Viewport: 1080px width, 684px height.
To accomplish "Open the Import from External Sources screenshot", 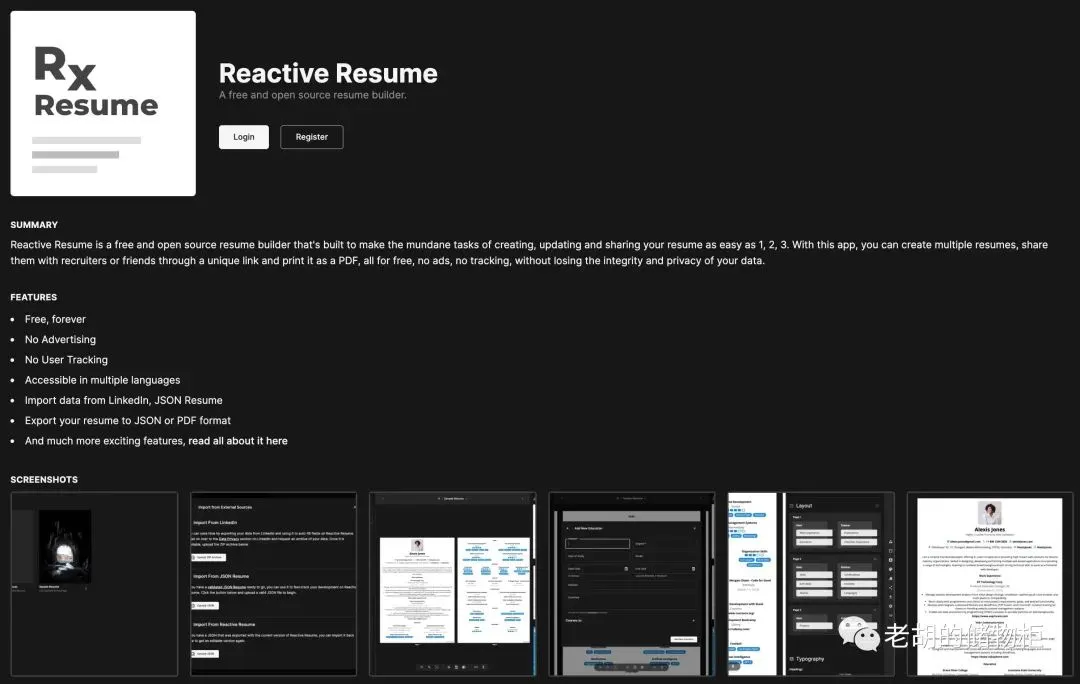I will 273,584.
